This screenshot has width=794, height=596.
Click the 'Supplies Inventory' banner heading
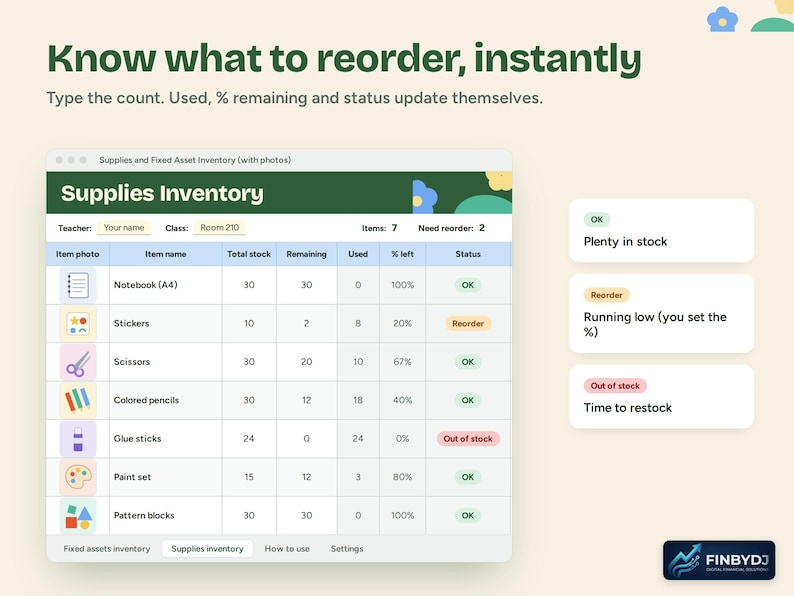(x=162, y=193)
